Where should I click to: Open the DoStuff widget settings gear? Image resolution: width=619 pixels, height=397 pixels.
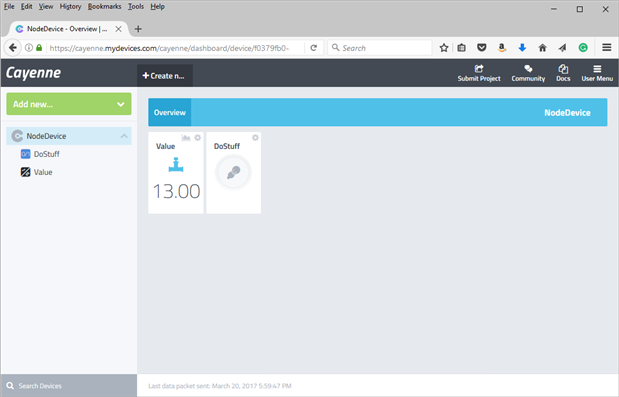(255, 138)
